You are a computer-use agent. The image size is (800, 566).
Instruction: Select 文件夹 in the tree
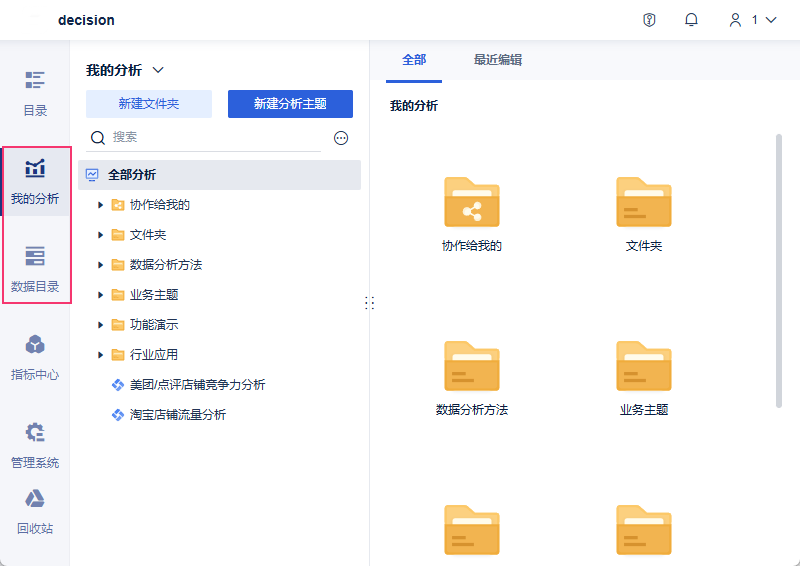(148, 235)
